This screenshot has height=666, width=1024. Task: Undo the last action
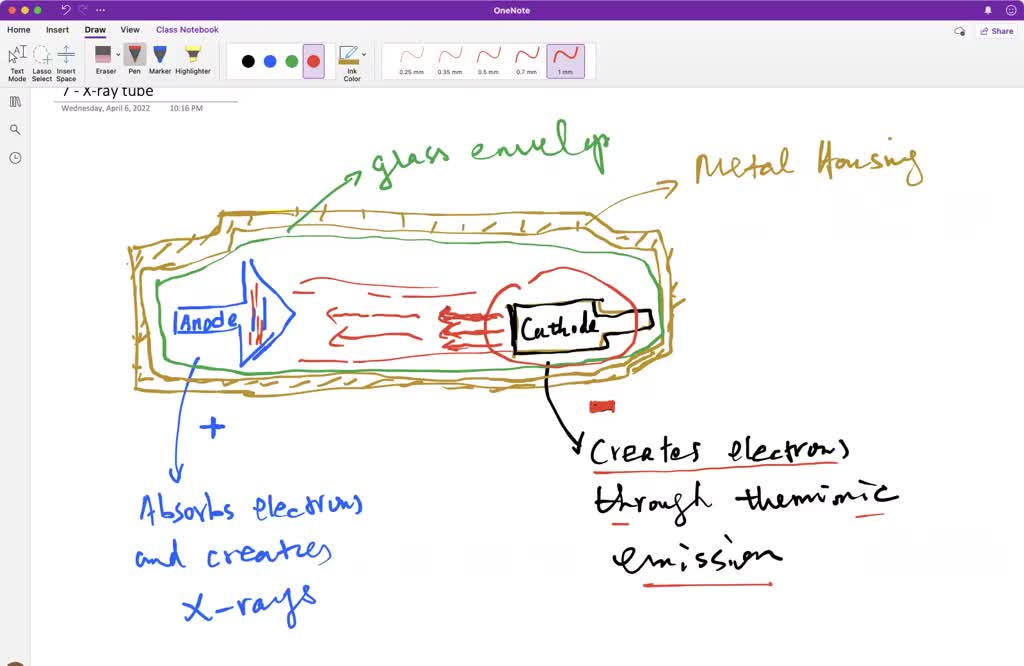pyautogui.click(x=65, y=10)
